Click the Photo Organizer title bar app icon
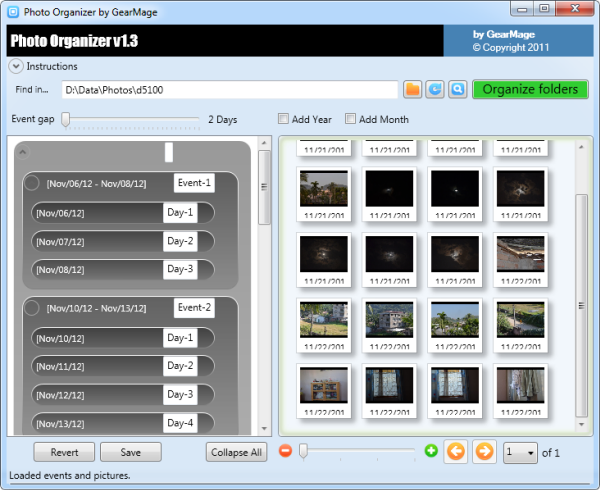The height and width of the screenshot is (490, 600). [x=13, y=12]
